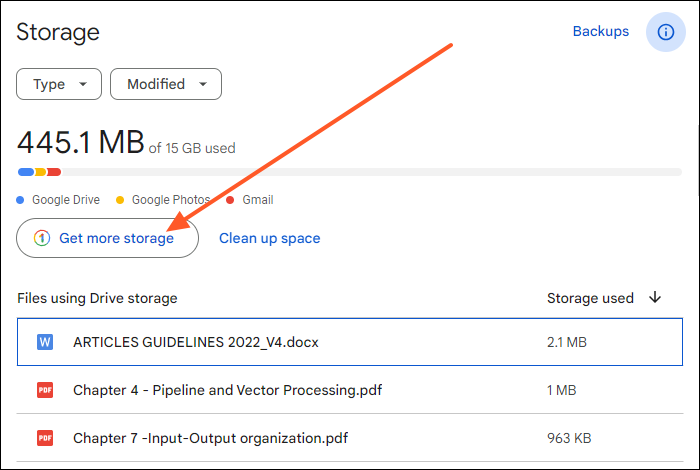Image resolution: width=700 pixels, height=470 pixels.
Task: Sort by Storage used column header
Action: click(590, 298)
